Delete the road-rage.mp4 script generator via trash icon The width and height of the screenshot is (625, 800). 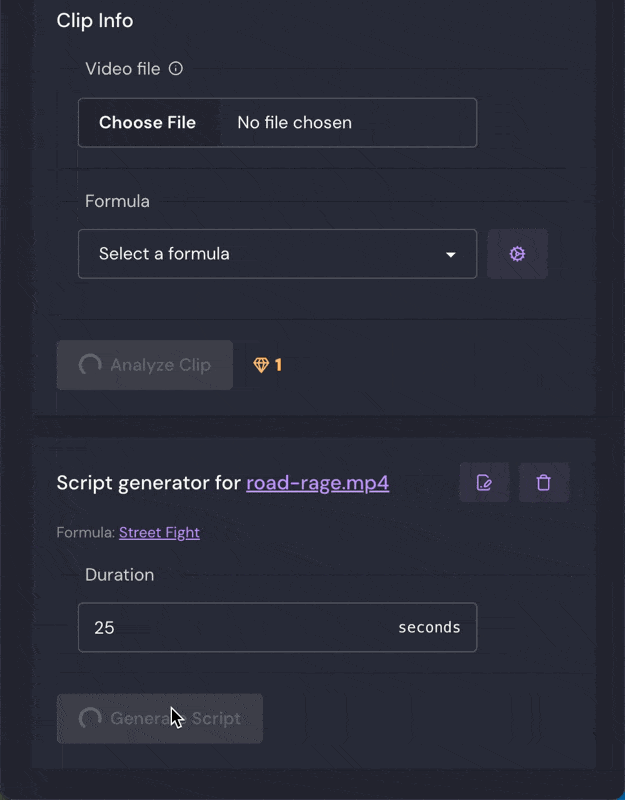[x=543, y=482]
